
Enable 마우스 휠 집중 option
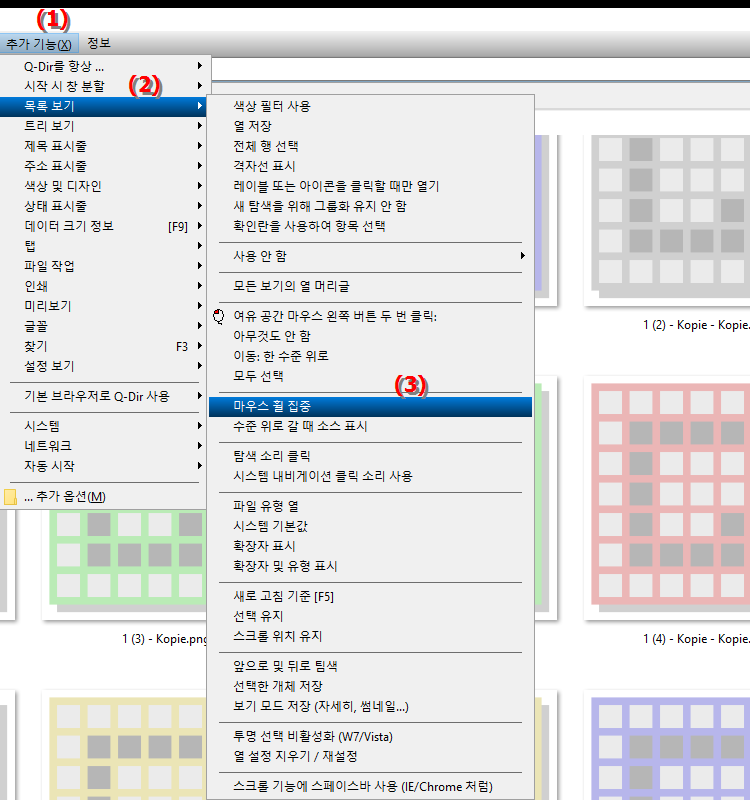tap(370, 407)
